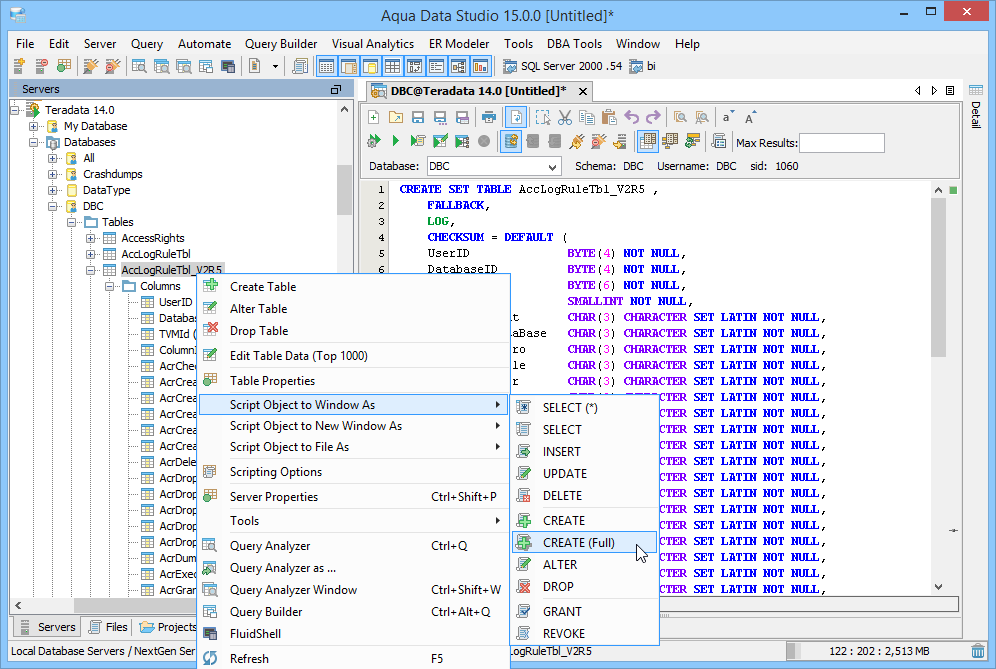Viewport: 996px width, 669px height.
Task: Choose Script Object to New Window As
Action: click(x=354, y=426)
